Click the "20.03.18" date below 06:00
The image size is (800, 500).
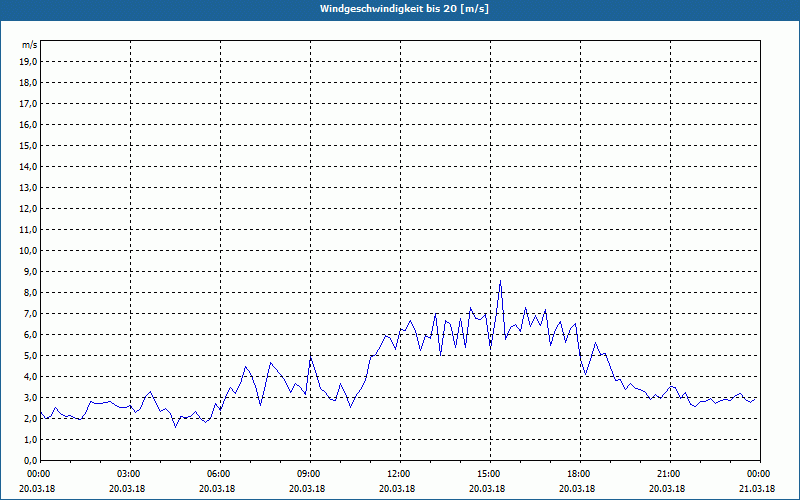217,489
